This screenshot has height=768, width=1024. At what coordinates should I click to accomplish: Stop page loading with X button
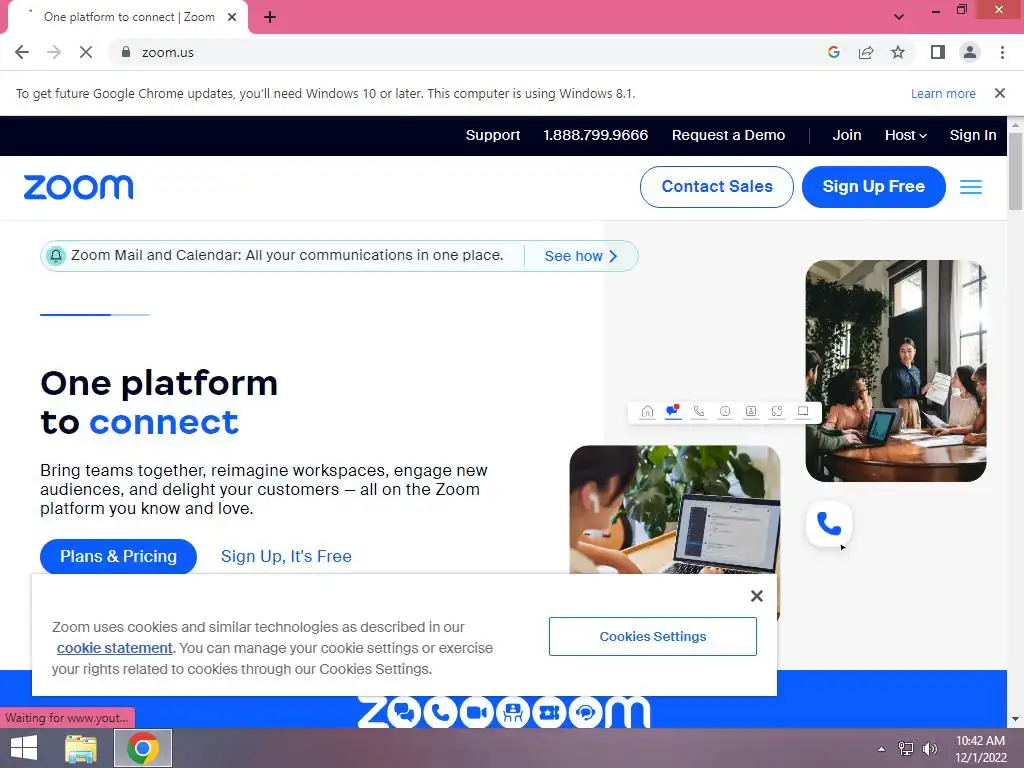pyautogui.click(x=86, y=52)
